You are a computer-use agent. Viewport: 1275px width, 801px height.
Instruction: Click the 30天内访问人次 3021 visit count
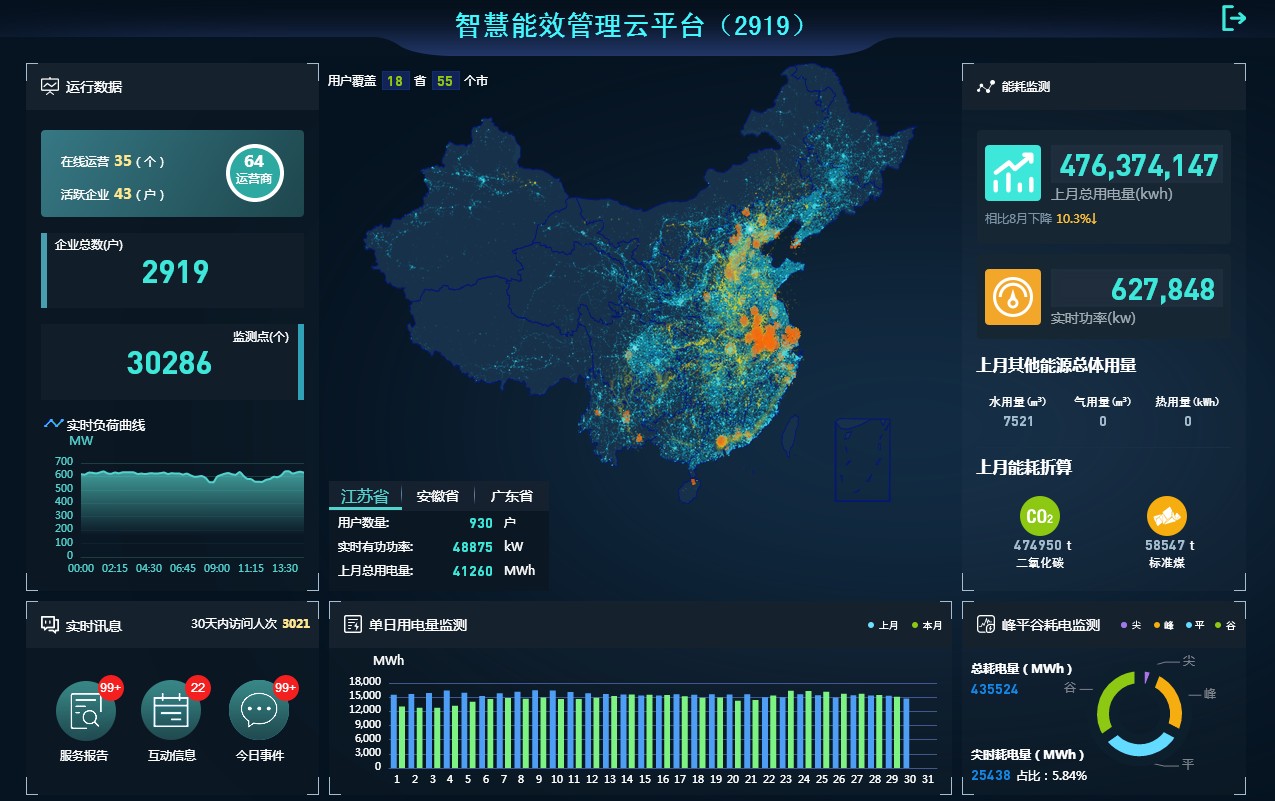[x=251, y=624]
